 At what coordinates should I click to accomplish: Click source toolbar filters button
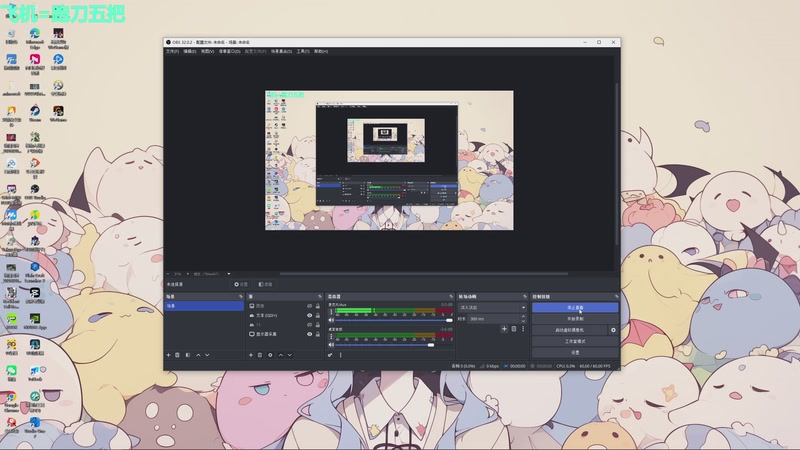coord(265,285)
